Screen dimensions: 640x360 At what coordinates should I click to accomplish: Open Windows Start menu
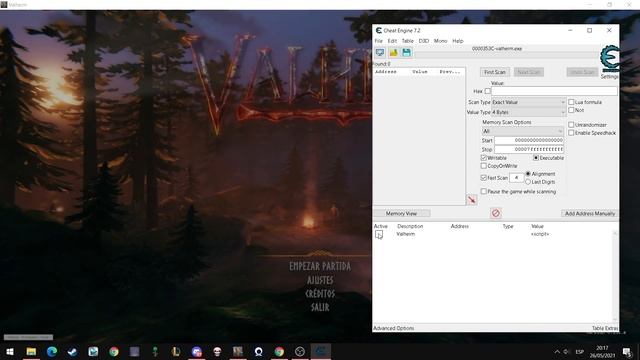coord(10,351)
